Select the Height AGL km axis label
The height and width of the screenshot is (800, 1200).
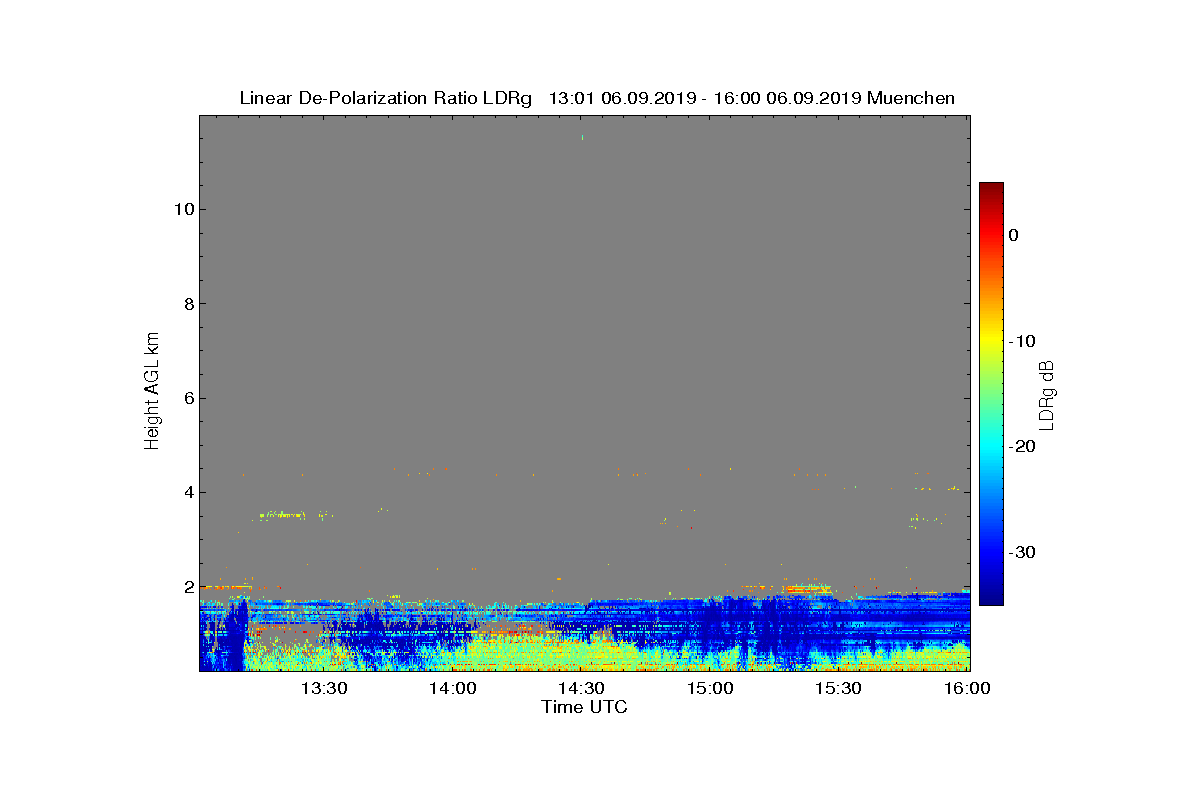(152, 392)
